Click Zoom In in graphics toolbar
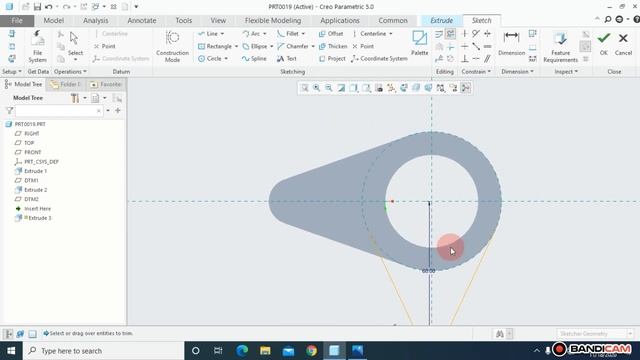 pyautogui.click(x=317, y=88)
